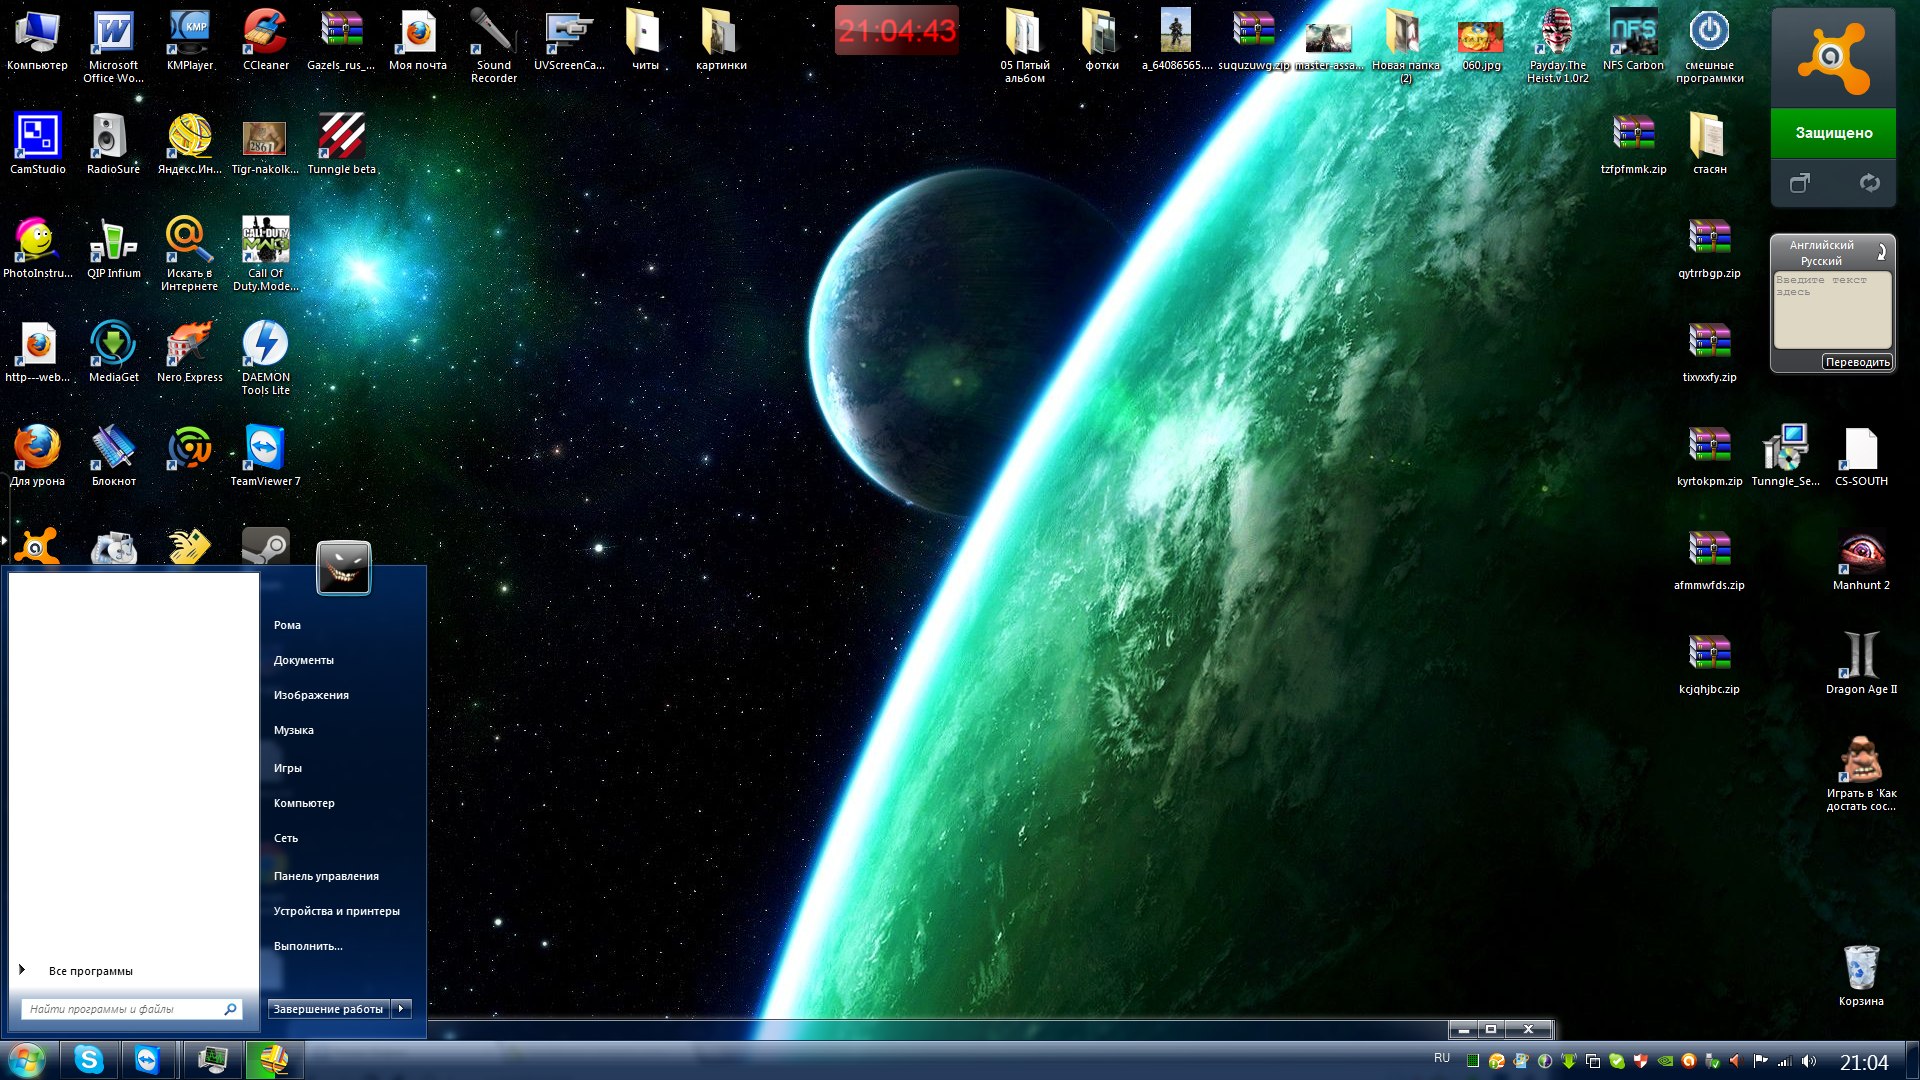Open Панель управления from Start menu
The width and height of the screenshot is (1920, 1080).
tap(326, 876)
